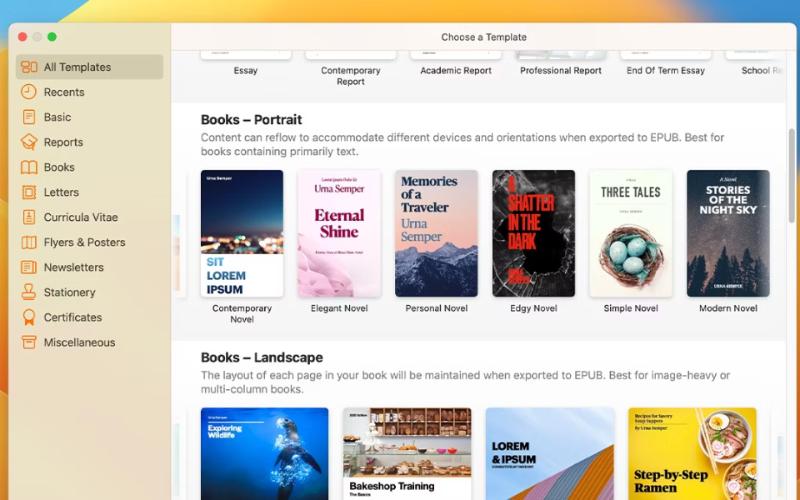Screen dimensions: 800x500
Task: Click the Books open-book icon
Action: point(29,167)
